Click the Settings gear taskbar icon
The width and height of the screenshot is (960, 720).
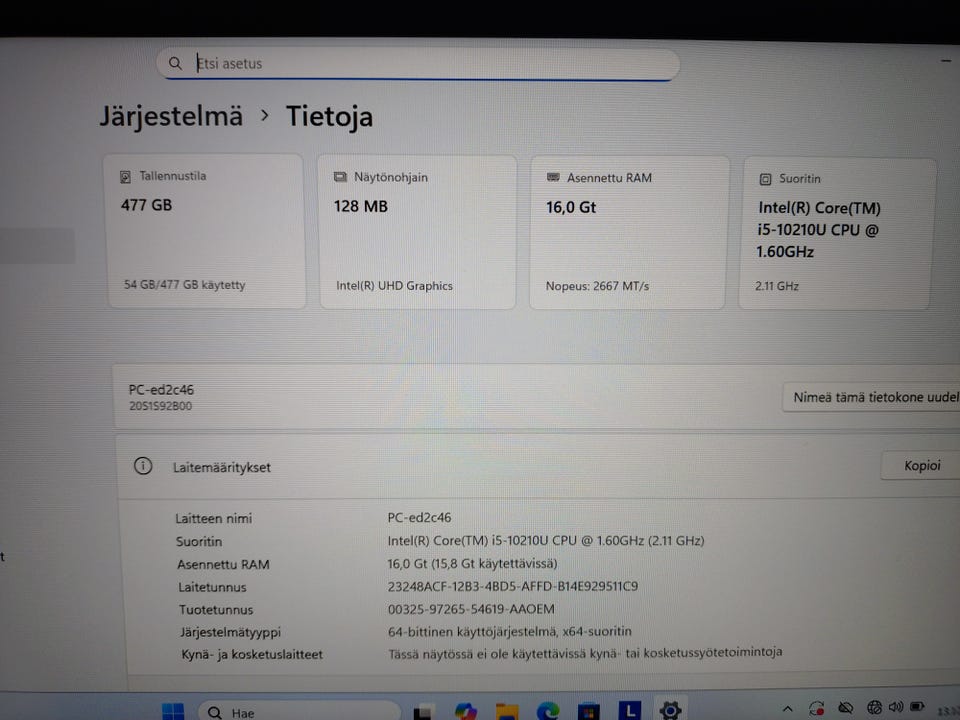click(670, 710)
